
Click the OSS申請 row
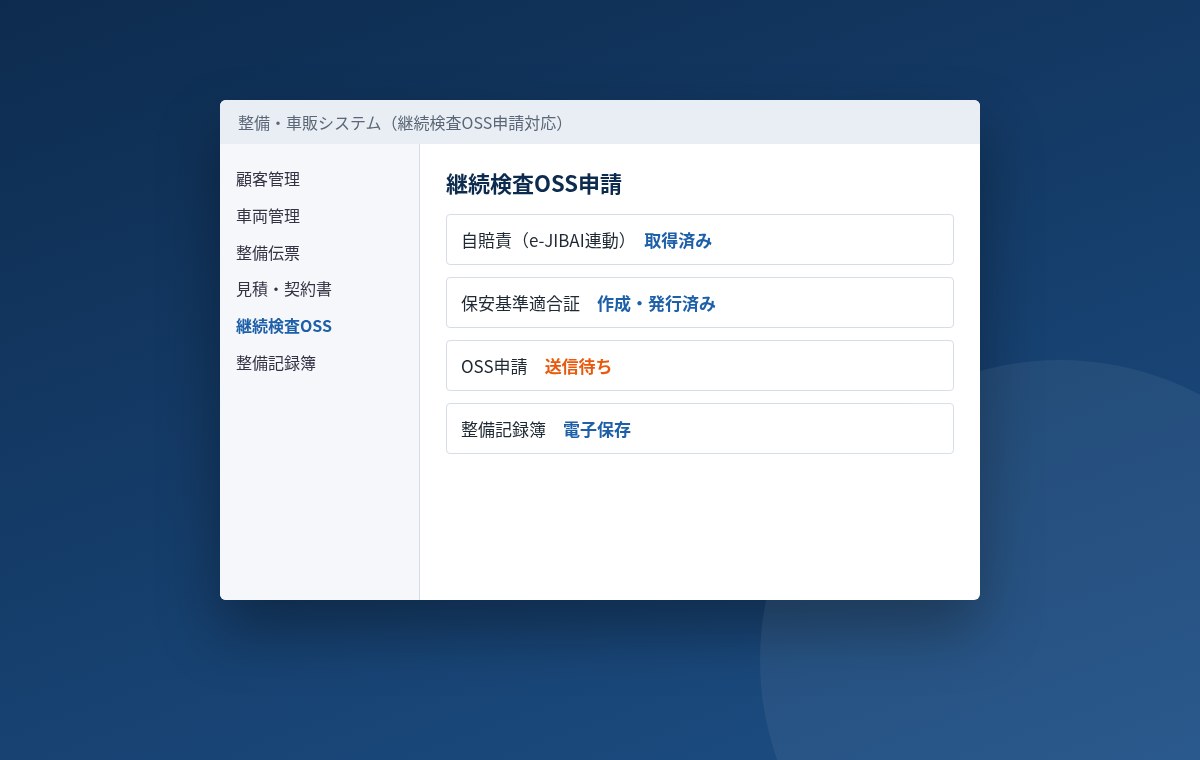point(700,366)
